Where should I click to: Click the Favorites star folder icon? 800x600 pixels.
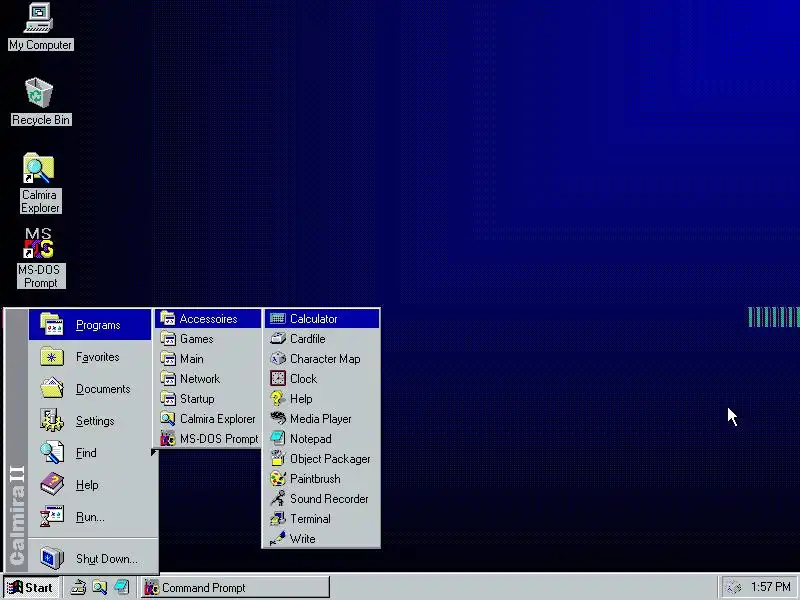pos(52,357)
